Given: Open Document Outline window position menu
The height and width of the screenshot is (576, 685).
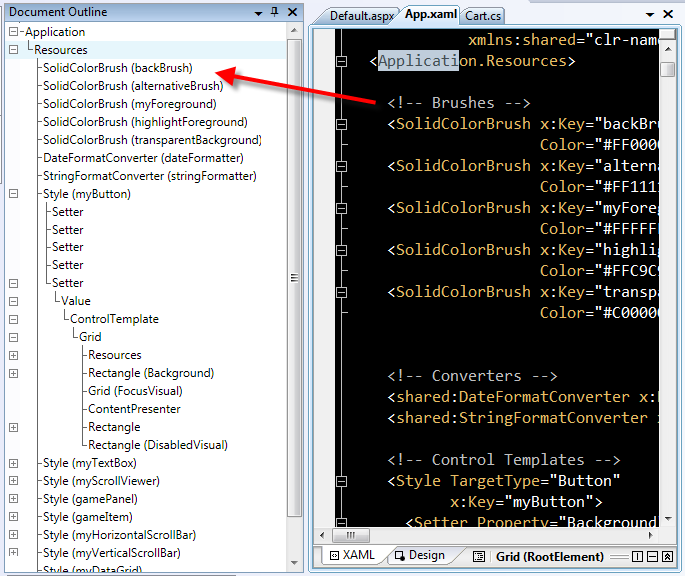Looking at the screenshot, I should 258,12.
